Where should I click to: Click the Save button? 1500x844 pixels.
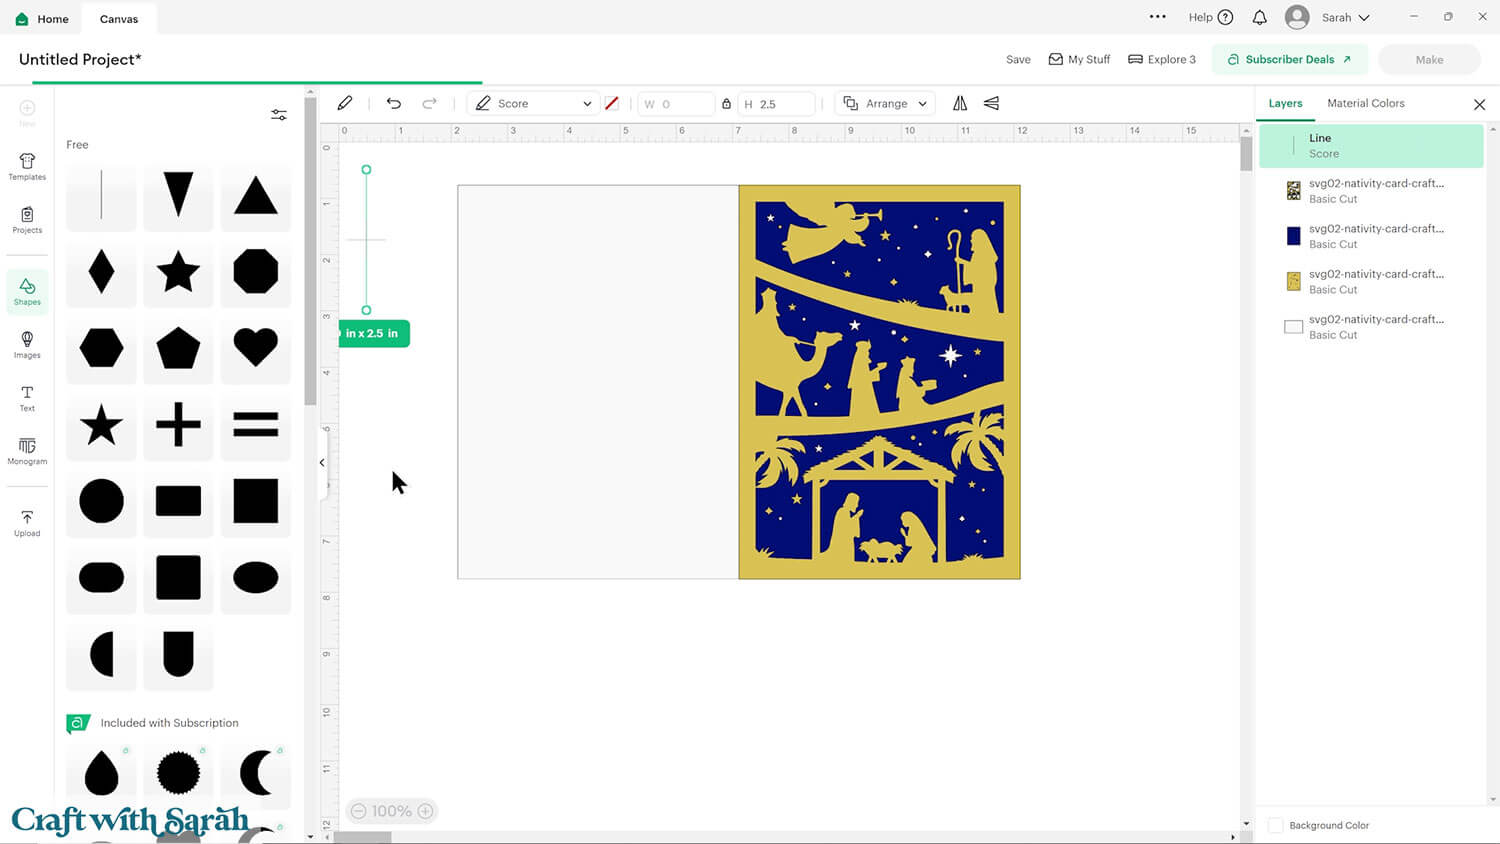[1018, 60]
